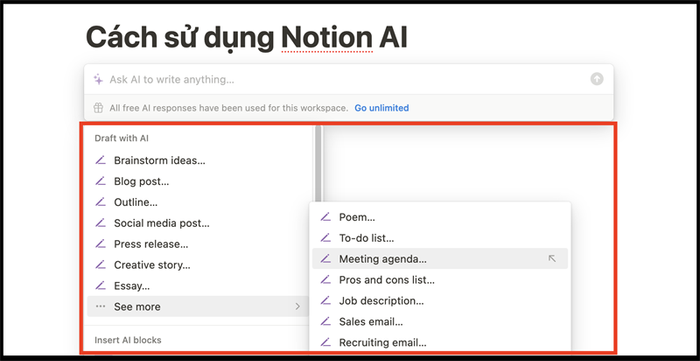700x361 pixels.
Task: Click the pencil icon next to Creative story
Action: point(100,265)
